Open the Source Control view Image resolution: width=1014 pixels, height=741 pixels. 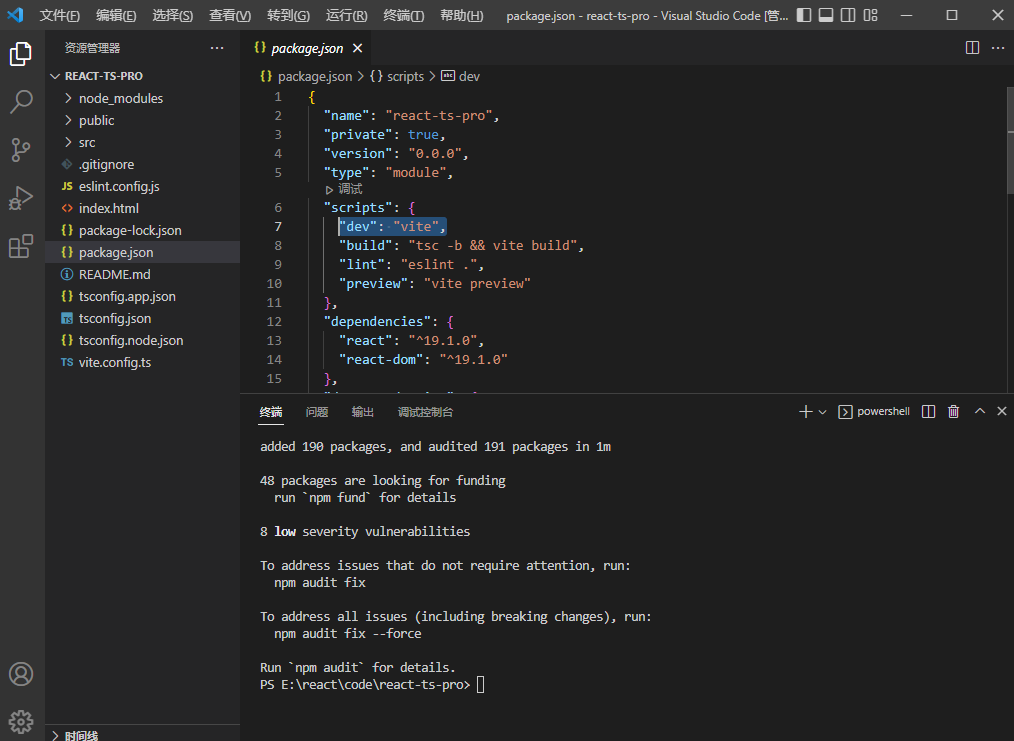click(x=21, y=149)
